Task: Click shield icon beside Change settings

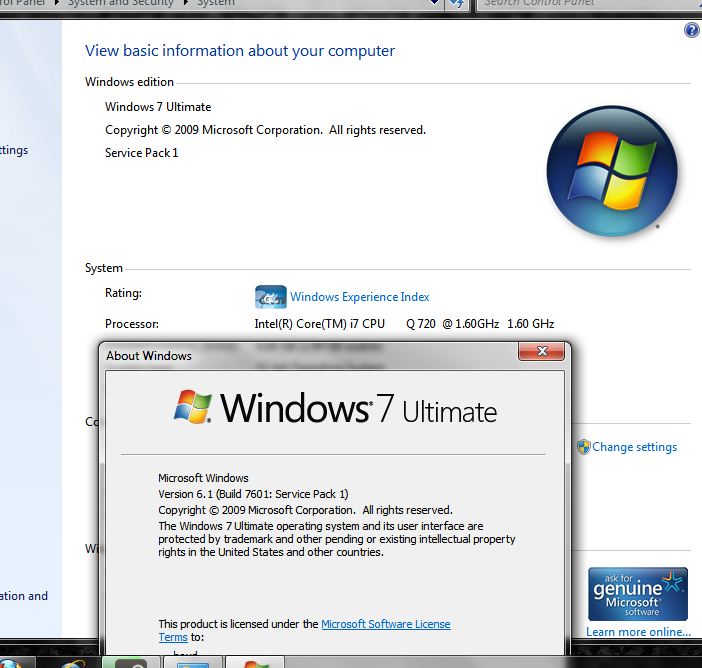Action: click(x=583, y=447)
